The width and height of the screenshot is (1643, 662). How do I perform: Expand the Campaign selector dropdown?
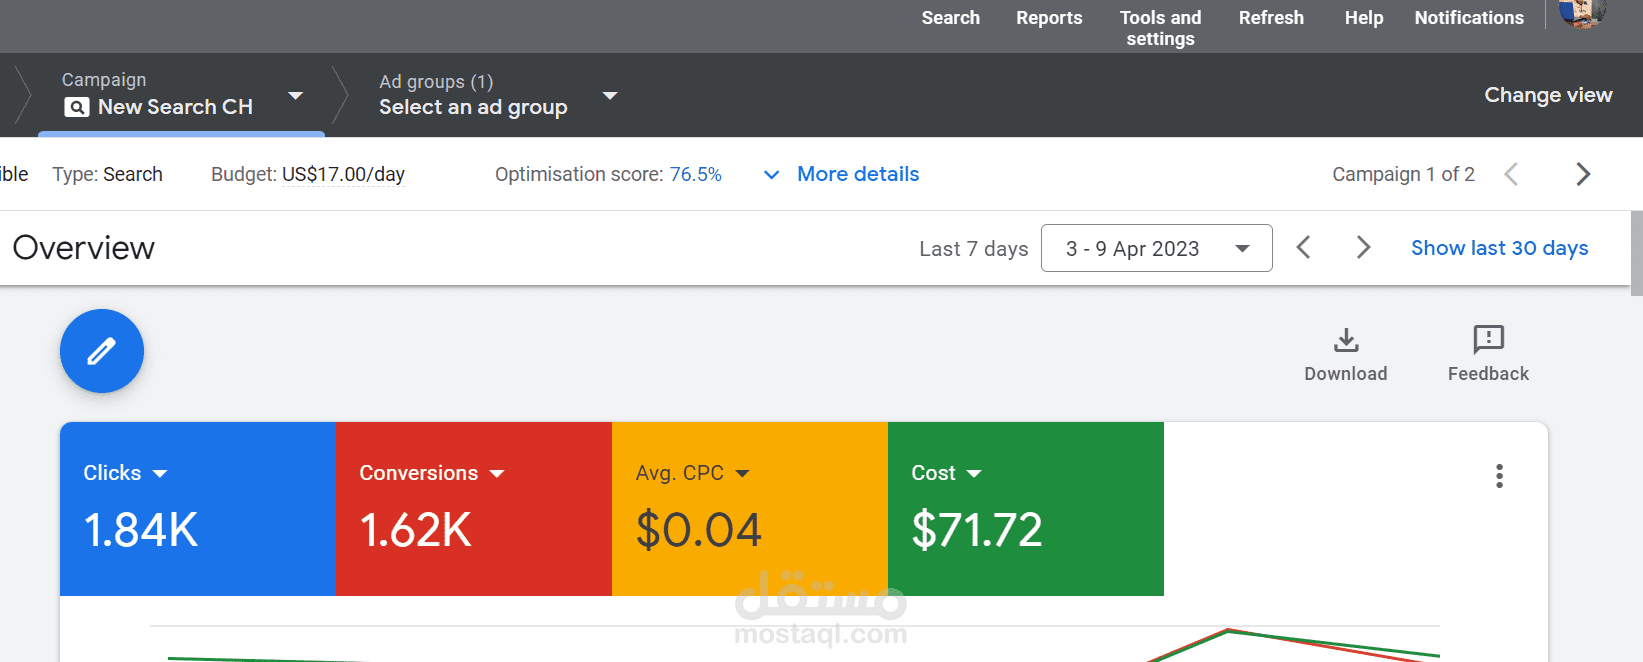[295, 96]
